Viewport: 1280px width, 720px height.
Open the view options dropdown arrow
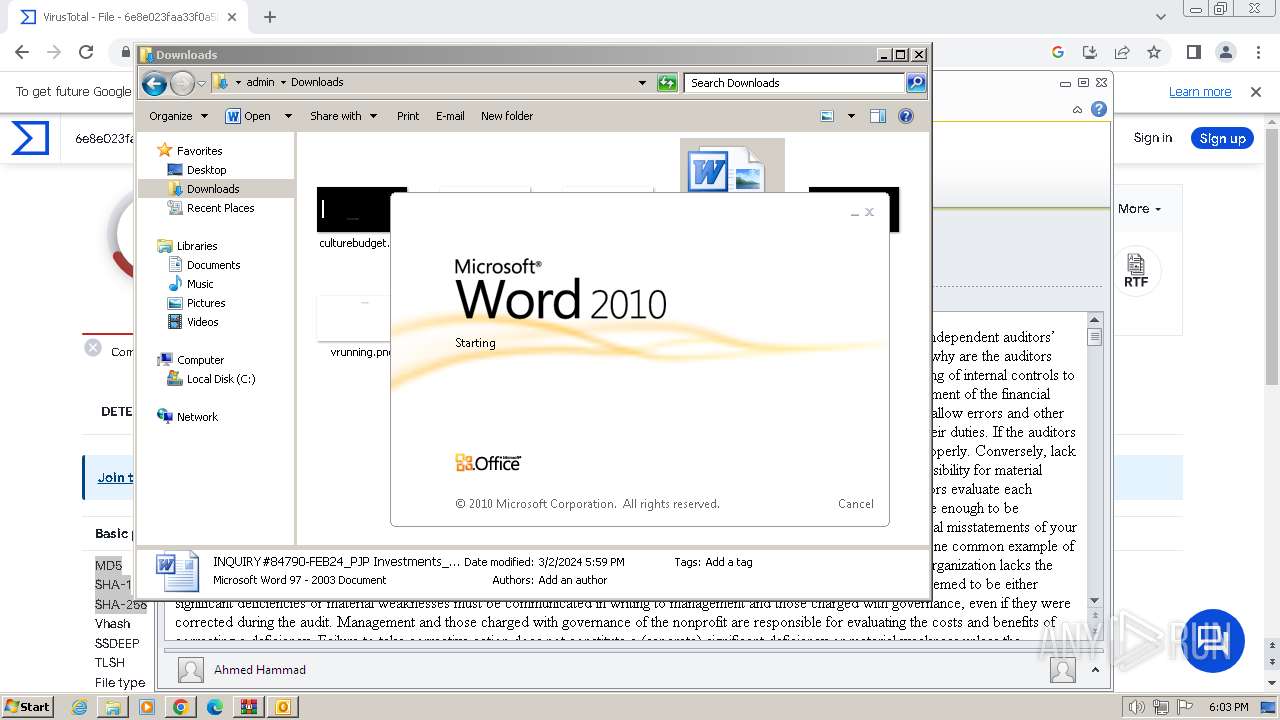(x=851, y=116)
